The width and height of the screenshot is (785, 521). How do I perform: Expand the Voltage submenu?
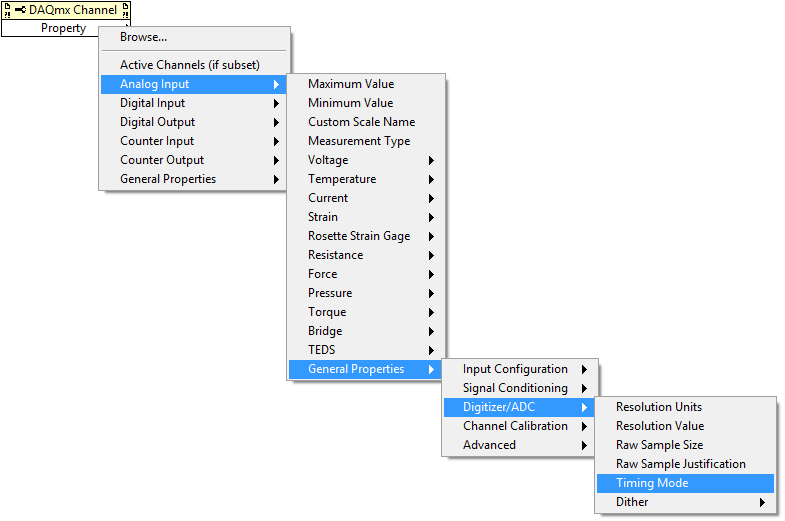[366, 160]
